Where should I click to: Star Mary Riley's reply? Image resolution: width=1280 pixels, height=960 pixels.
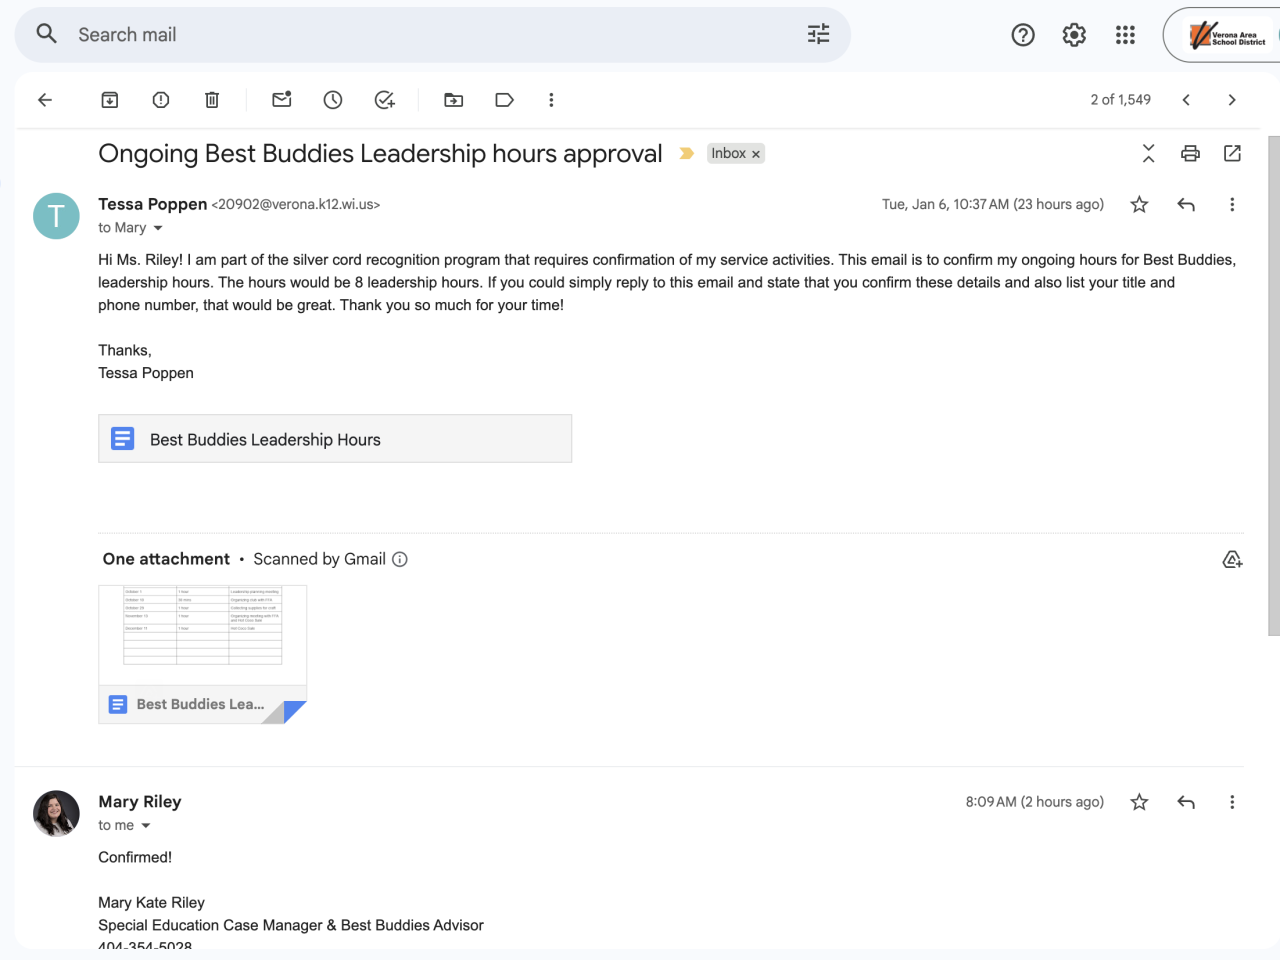pos(1139,802)
